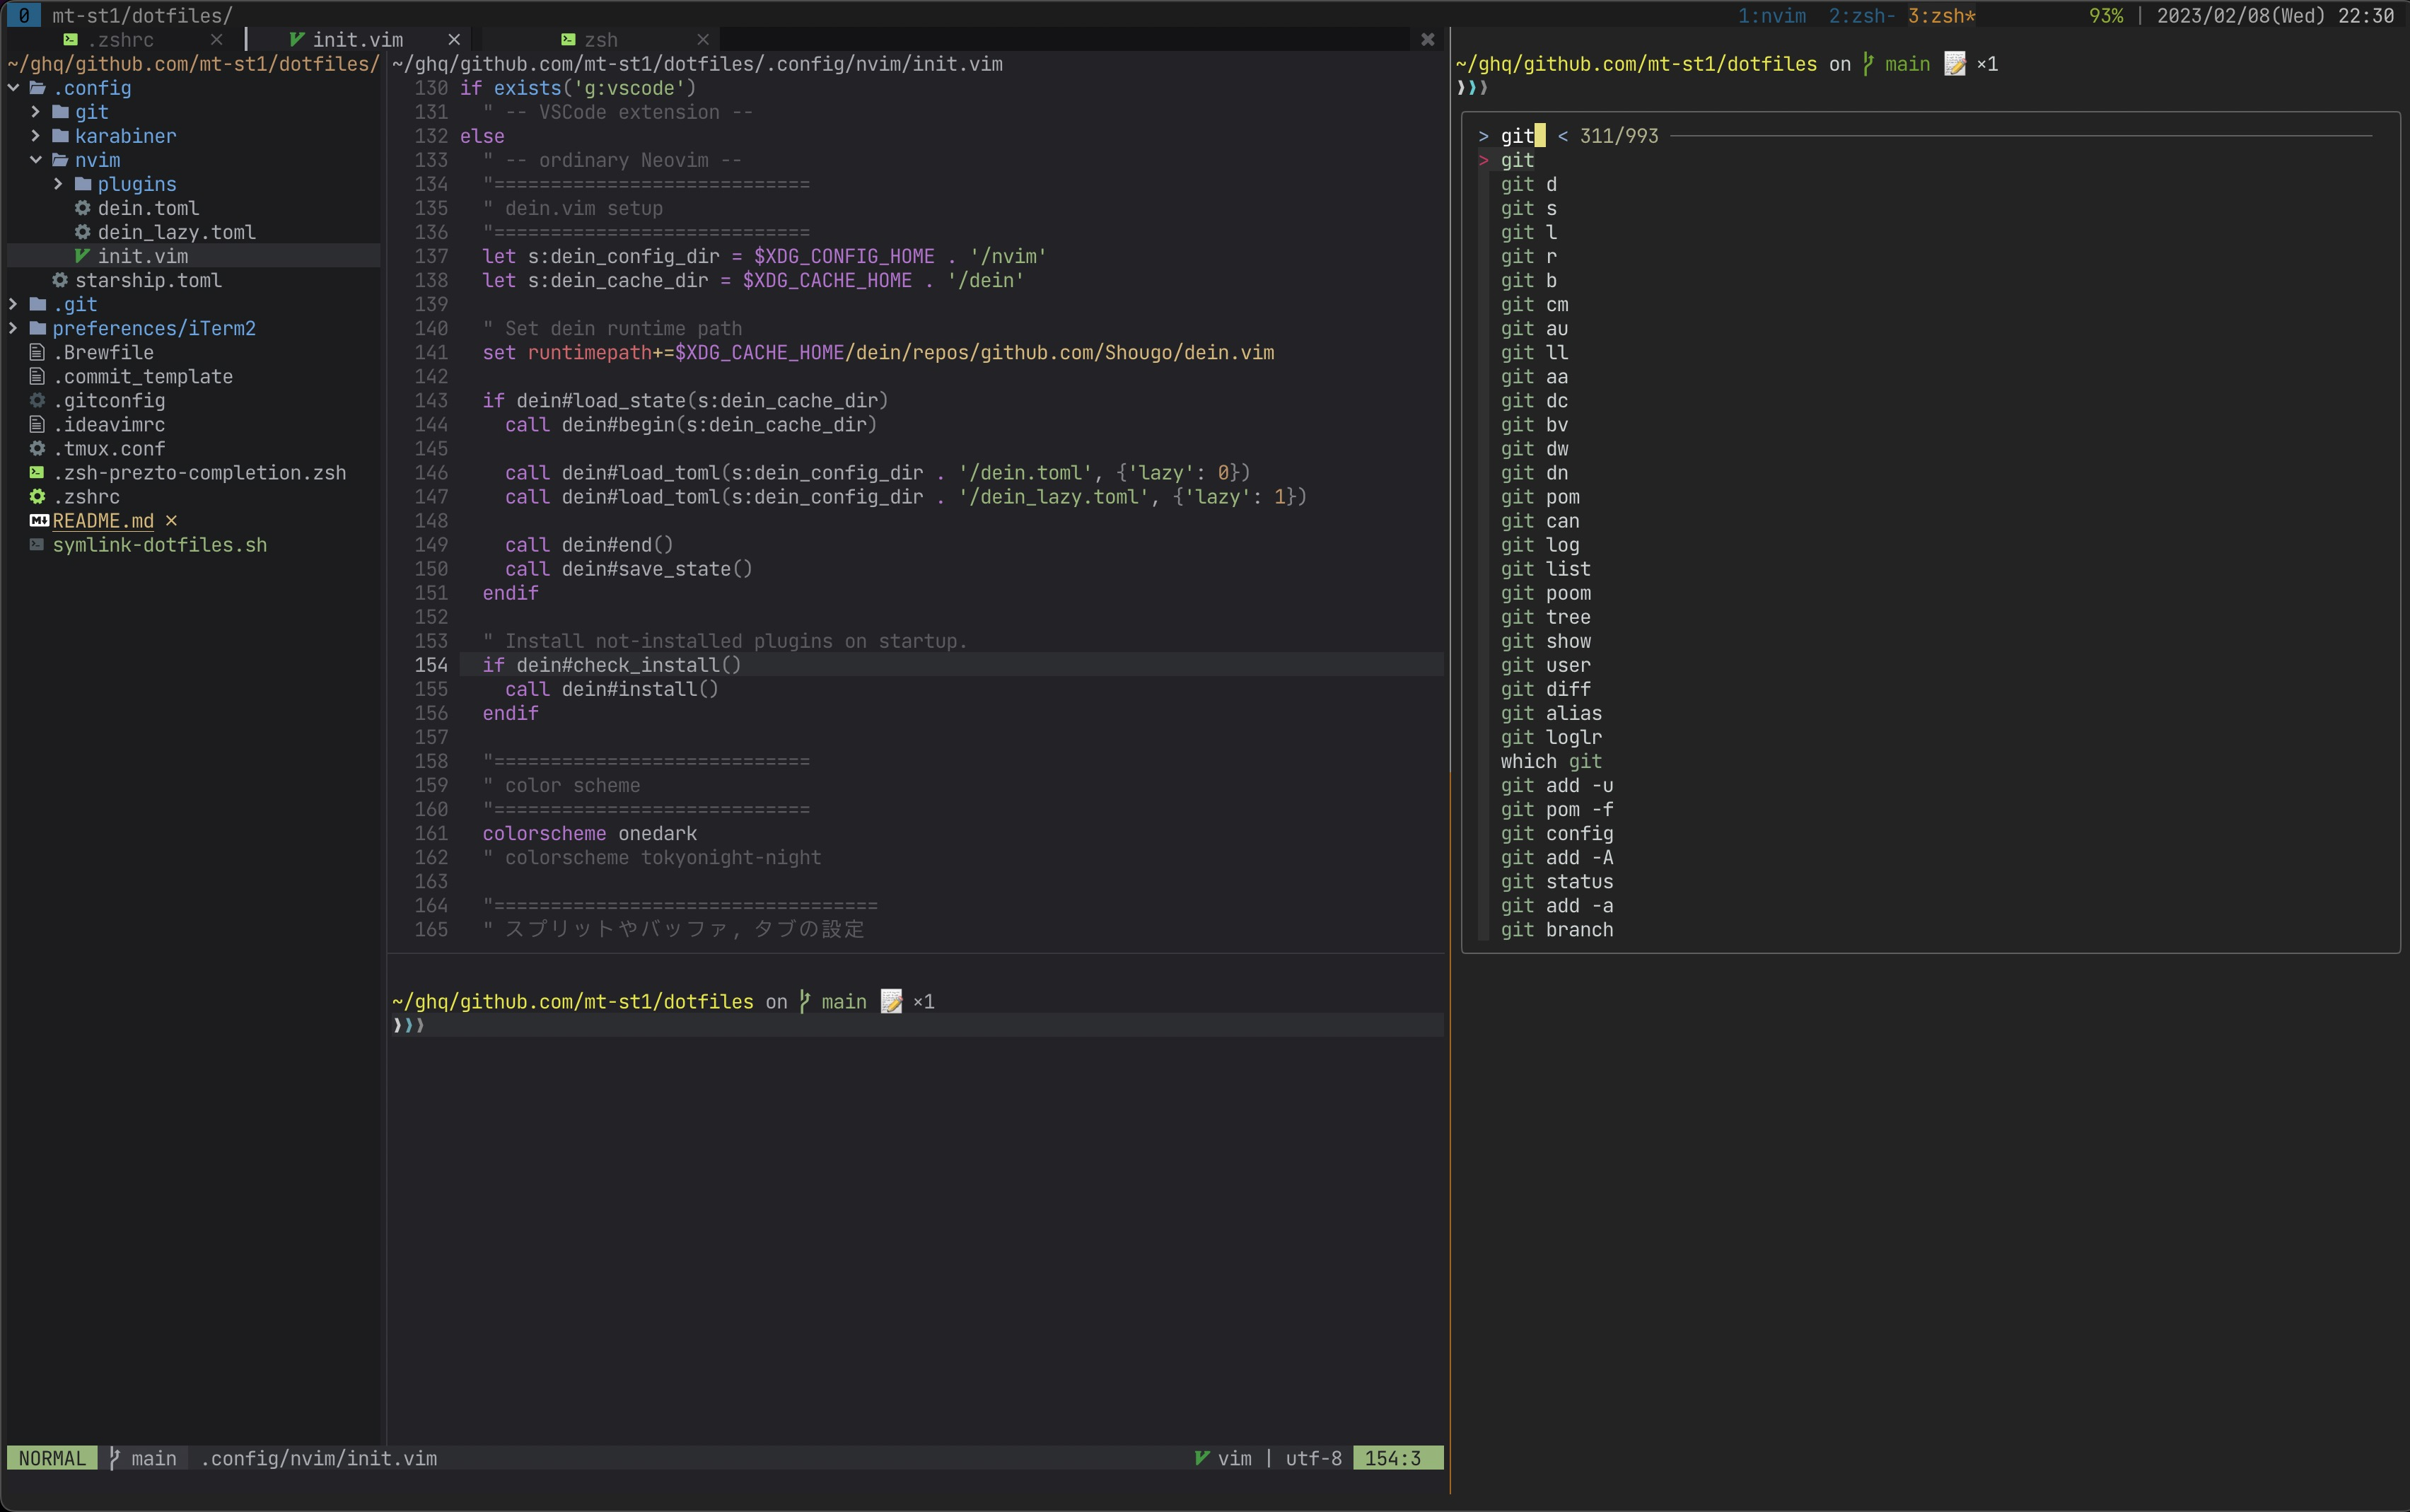Click the markdown icon beside README.md

click(x=39, y=521)
